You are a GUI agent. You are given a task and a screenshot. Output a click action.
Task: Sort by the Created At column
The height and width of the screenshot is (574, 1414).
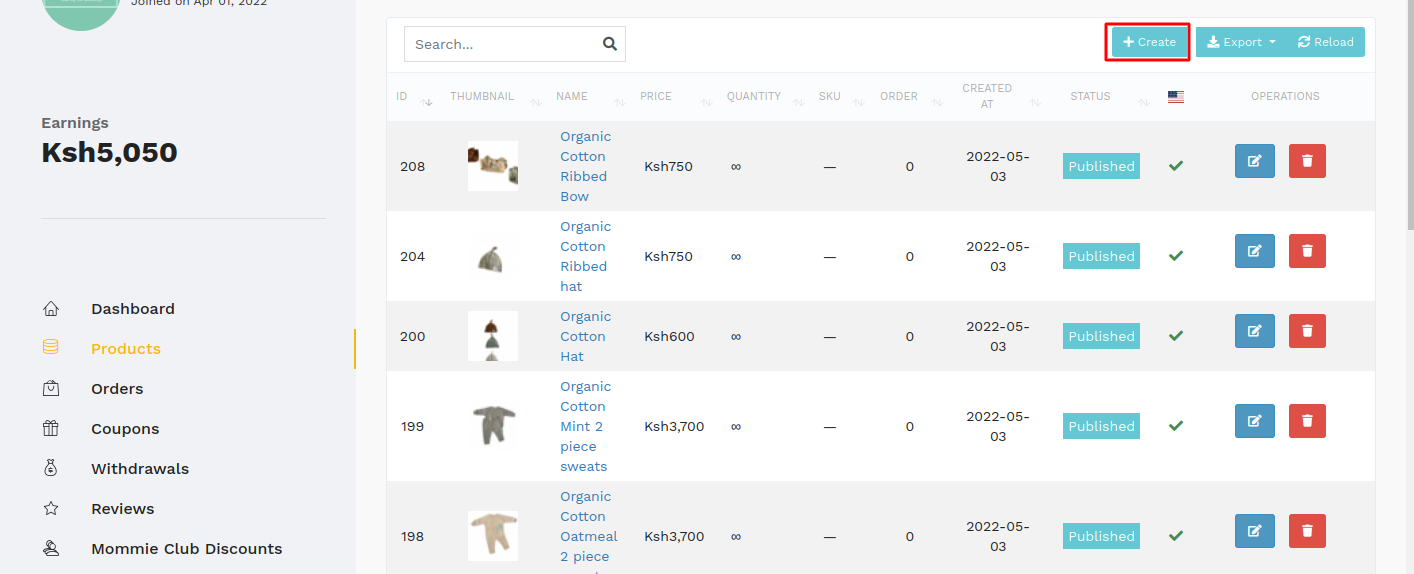[x=998, y=97]
